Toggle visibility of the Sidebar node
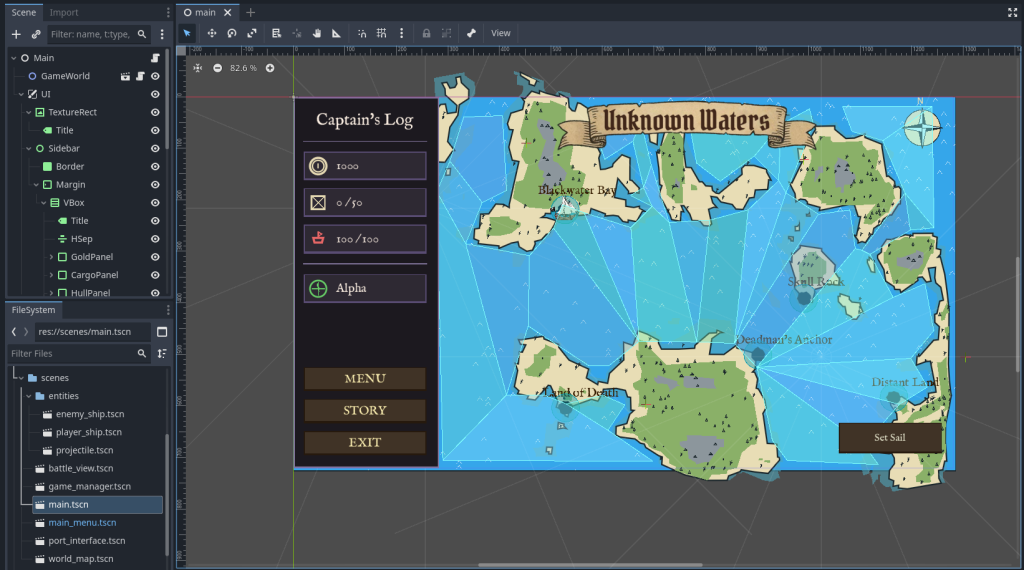 pyautogui.click(x=155, y=148)
